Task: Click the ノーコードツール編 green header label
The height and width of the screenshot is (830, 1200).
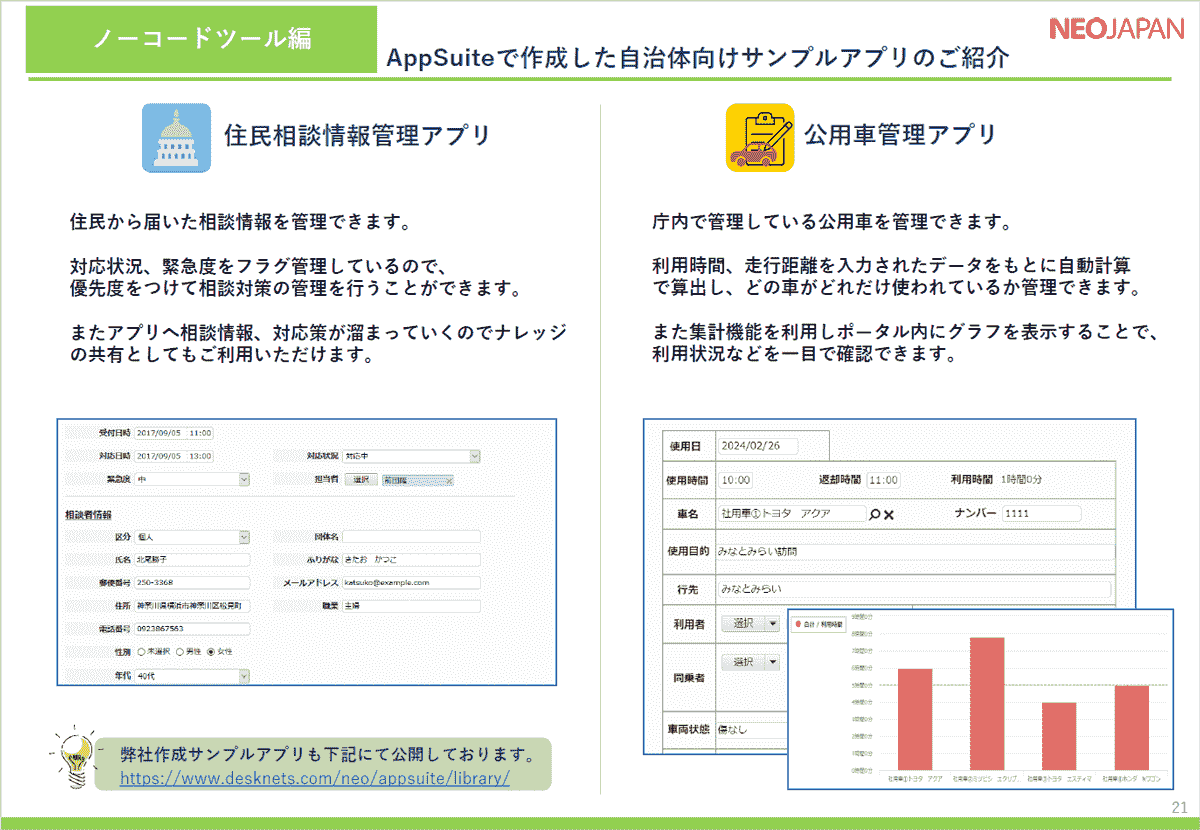Action: coord(201,38)
